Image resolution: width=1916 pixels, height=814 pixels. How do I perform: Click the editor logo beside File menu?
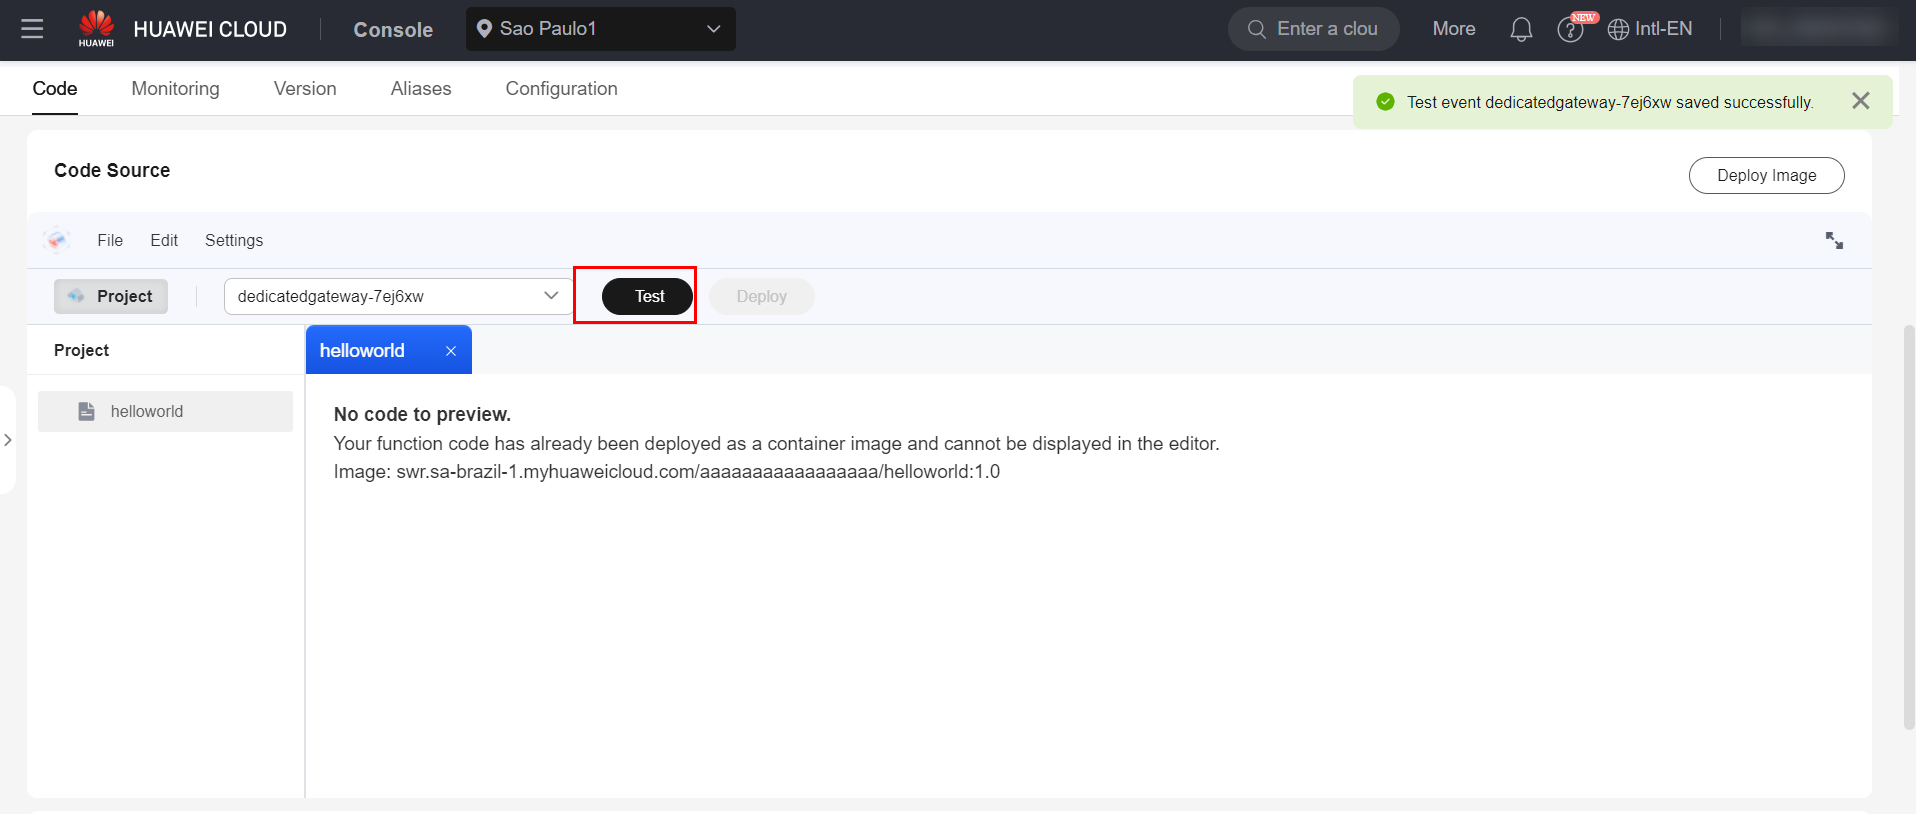click(x=57, y=240)
